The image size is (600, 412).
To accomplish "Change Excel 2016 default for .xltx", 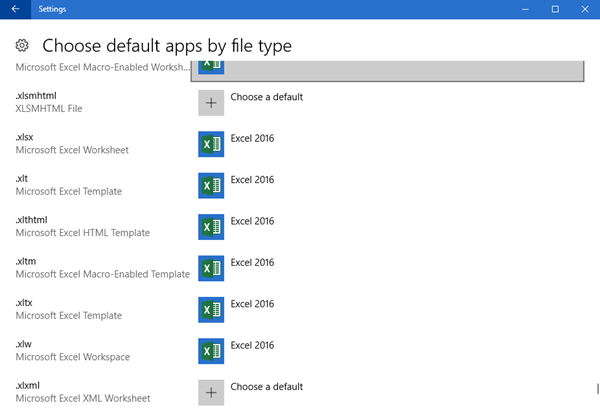I will point(252,304).
